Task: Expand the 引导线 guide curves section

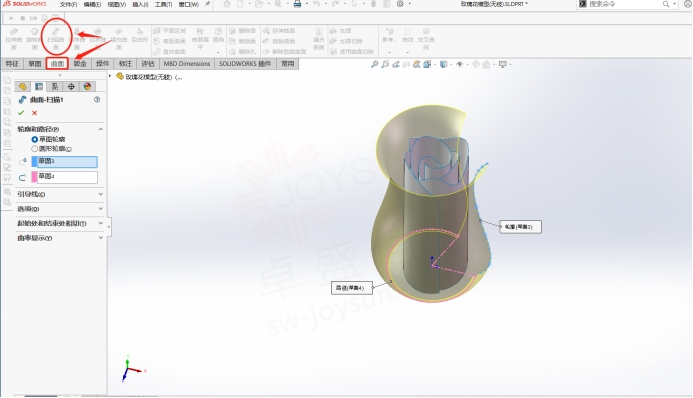Action: tap(101, 194)
